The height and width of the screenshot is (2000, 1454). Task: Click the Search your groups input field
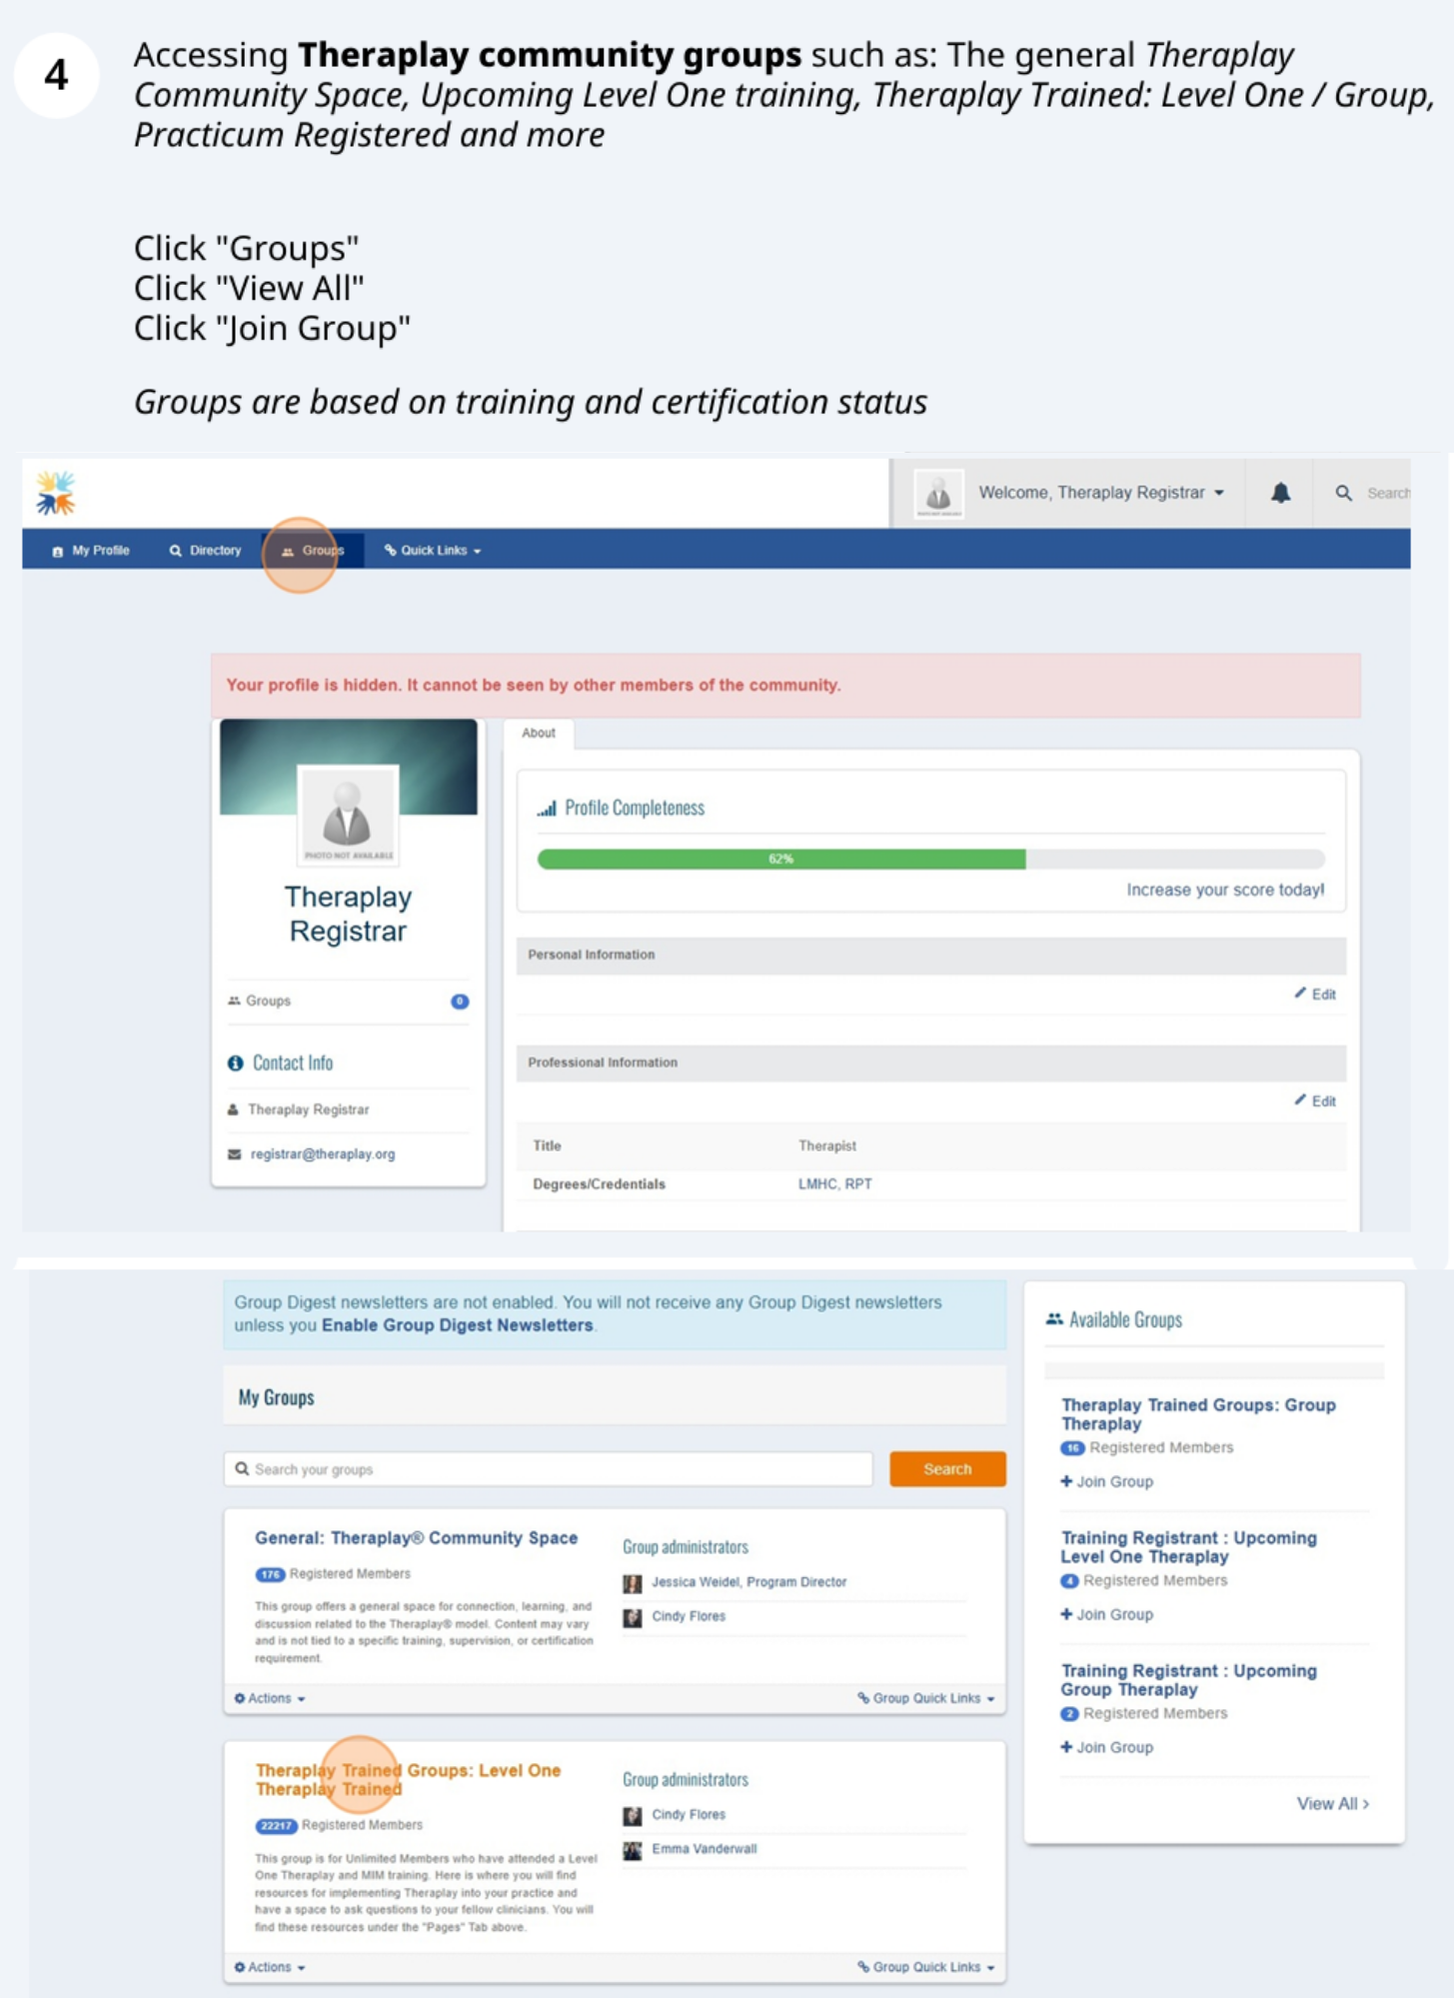[550, 1469]
